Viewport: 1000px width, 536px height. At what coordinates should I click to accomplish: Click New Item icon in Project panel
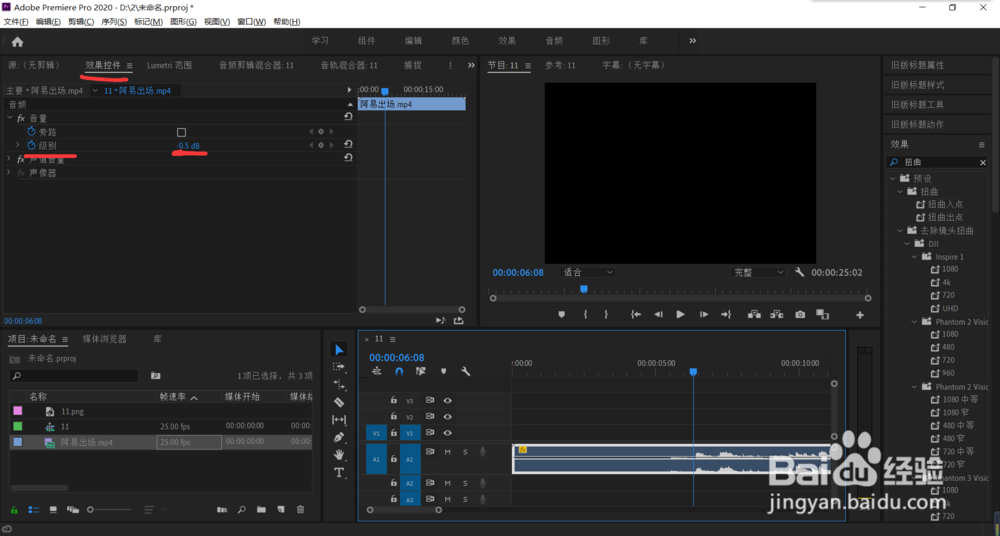coord(281,510)
